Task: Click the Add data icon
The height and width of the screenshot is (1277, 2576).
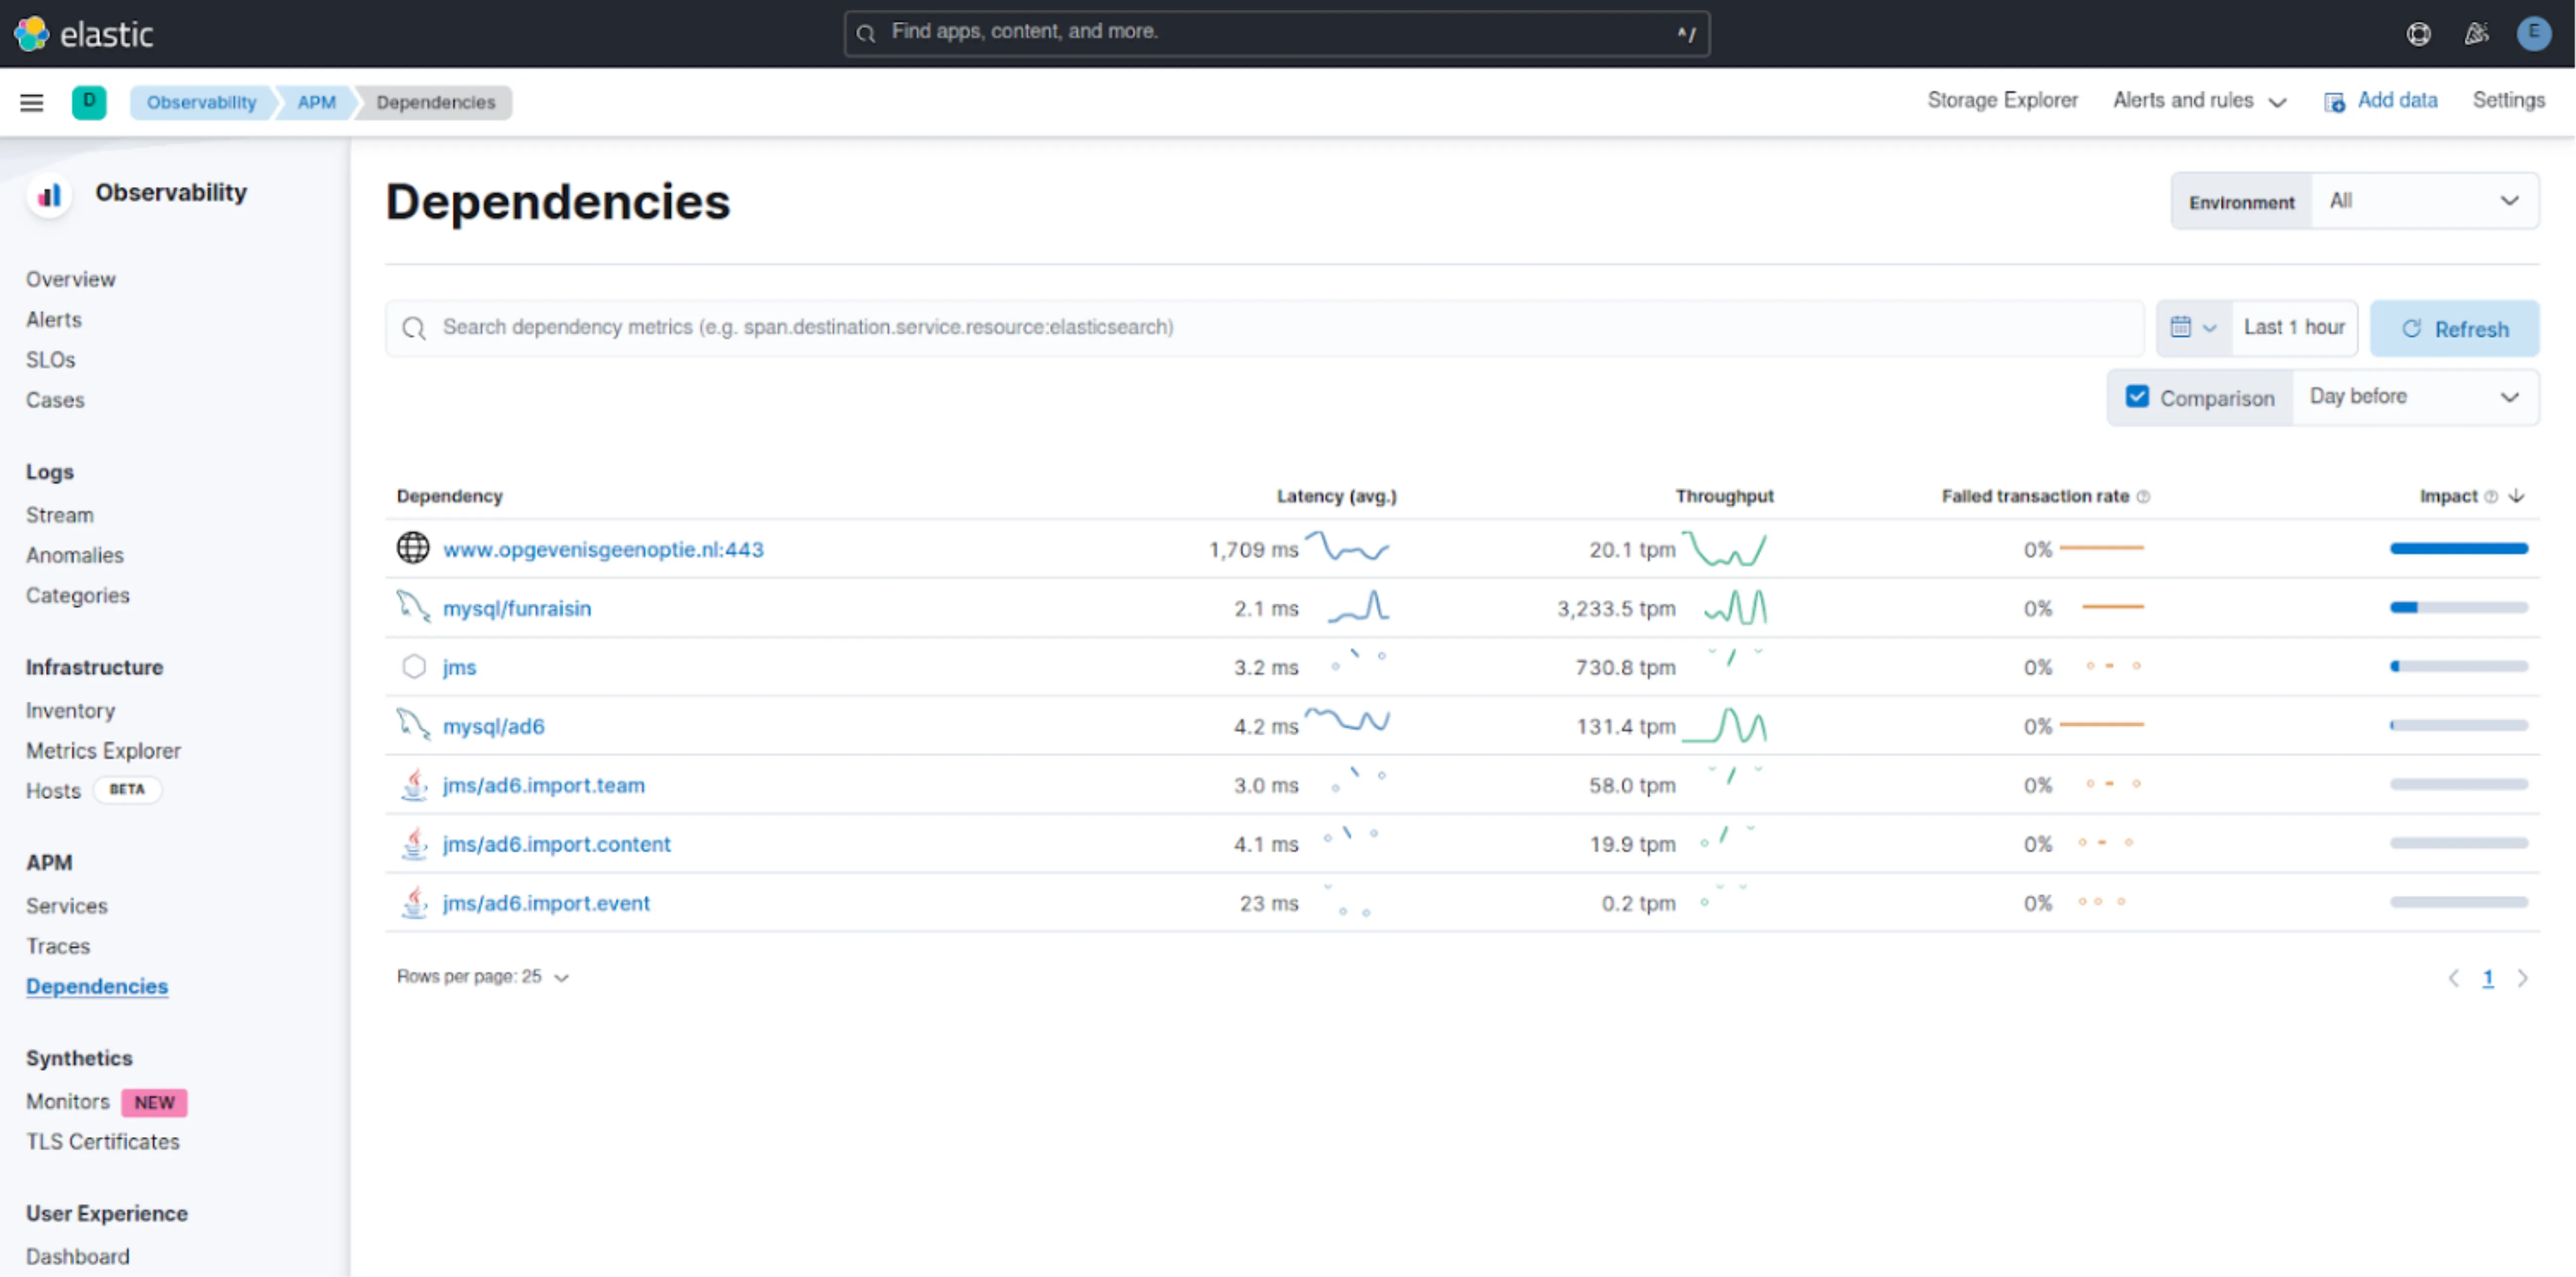Action: [x=2334, y=102]
